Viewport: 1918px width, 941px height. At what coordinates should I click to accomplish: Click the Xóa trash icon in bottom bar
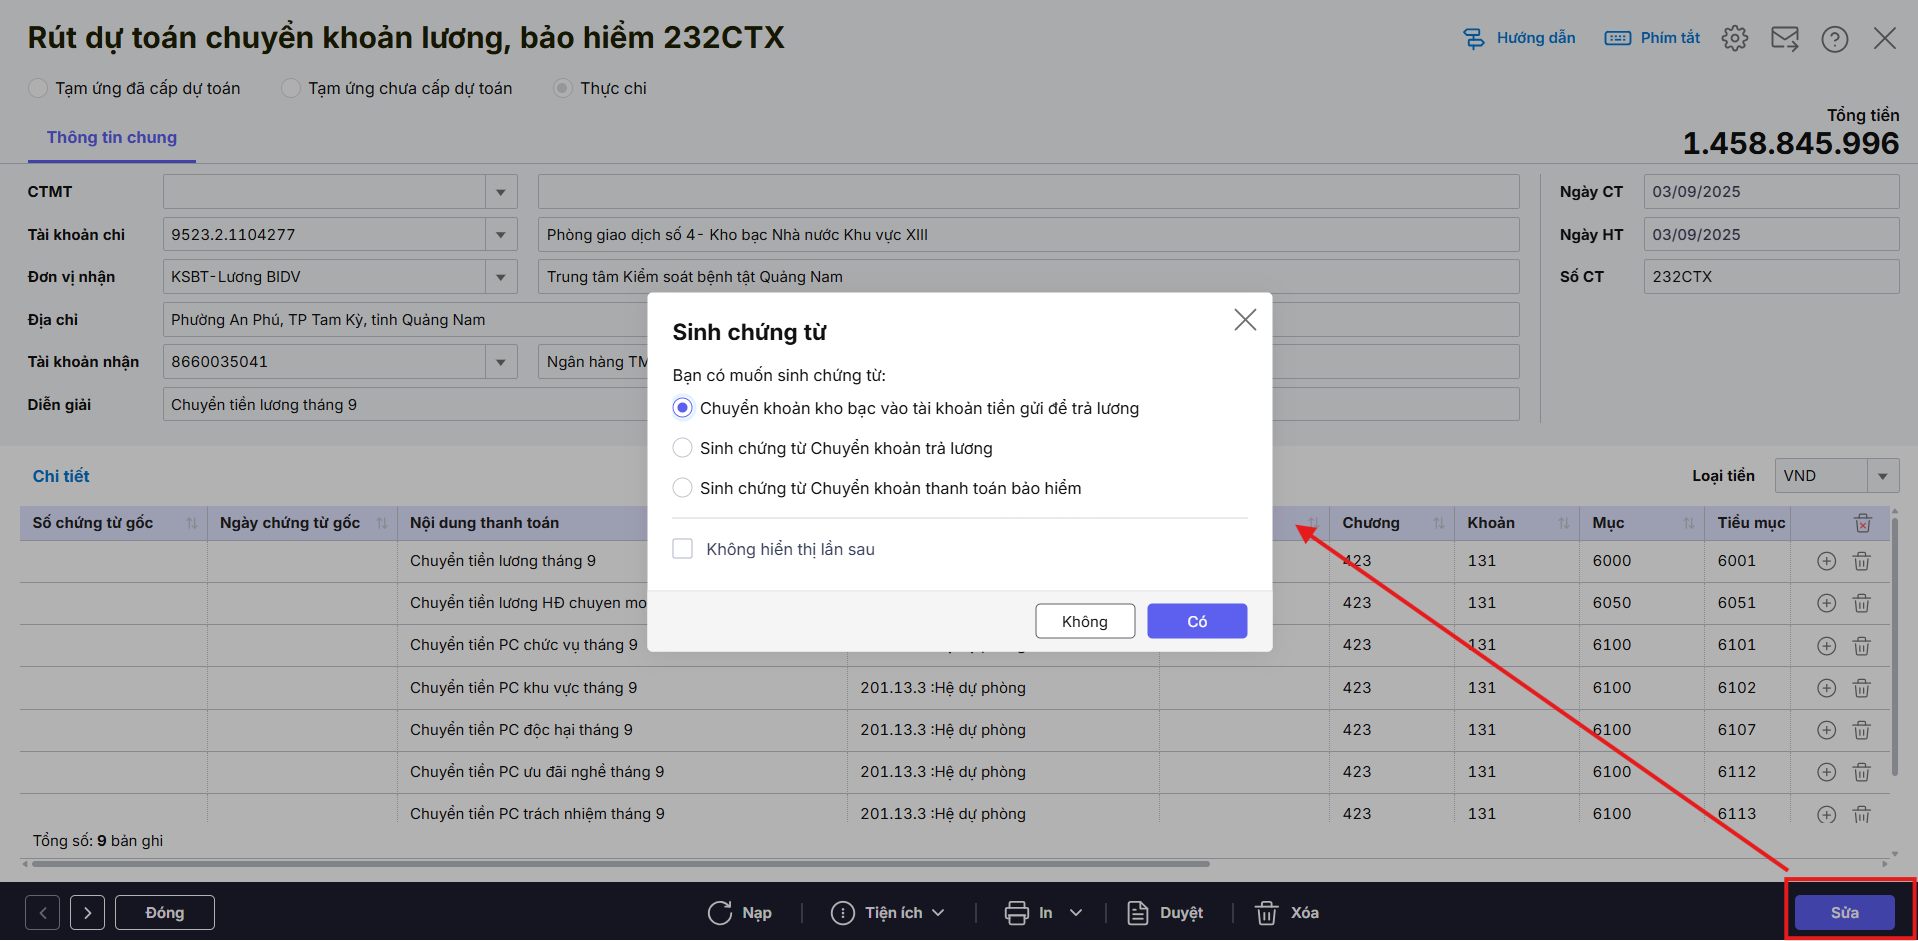coord(1267,913)
